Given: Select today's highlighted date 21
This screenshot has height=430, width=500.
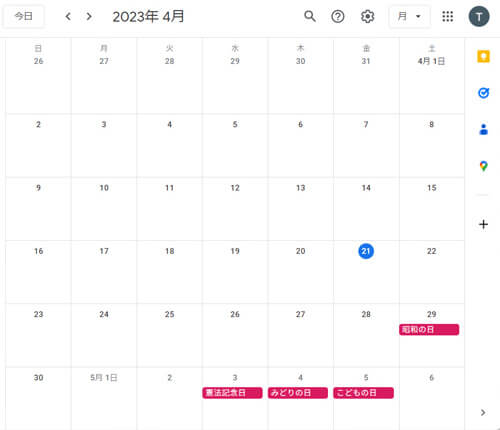Looking at the screenshot, I should (366, 251).
